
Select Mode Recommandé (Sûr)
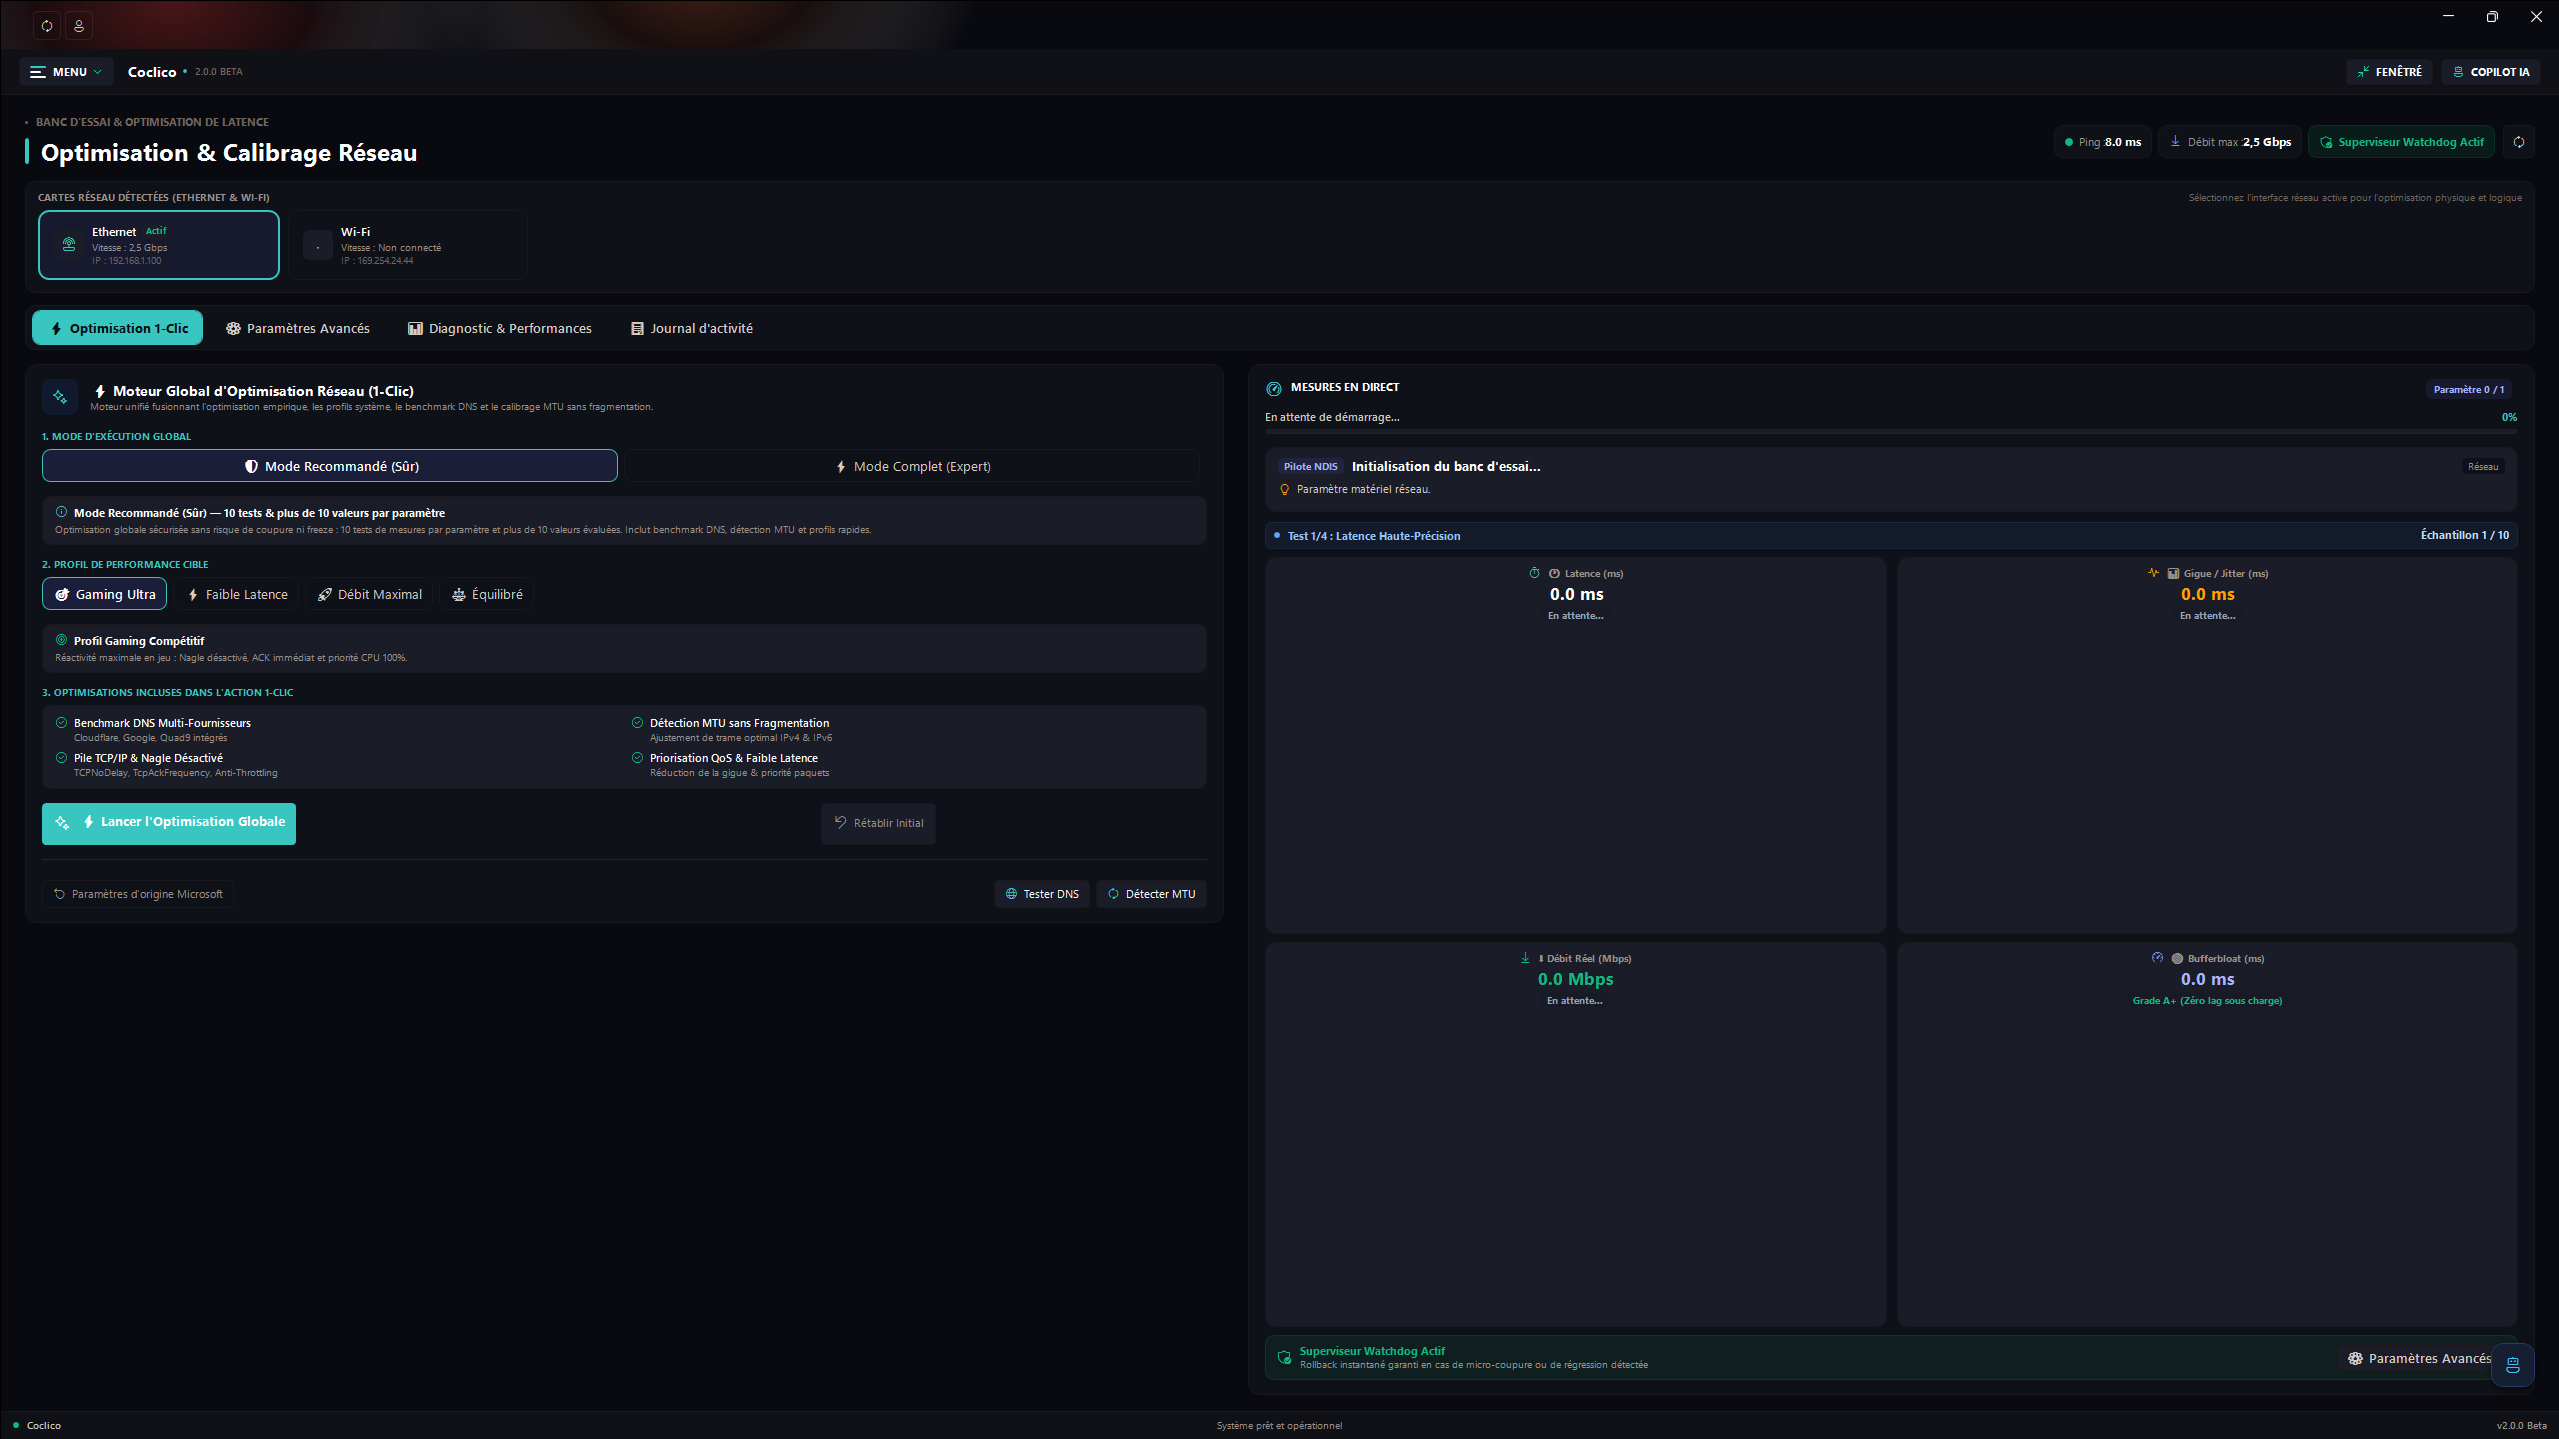(x=330, y=466)
